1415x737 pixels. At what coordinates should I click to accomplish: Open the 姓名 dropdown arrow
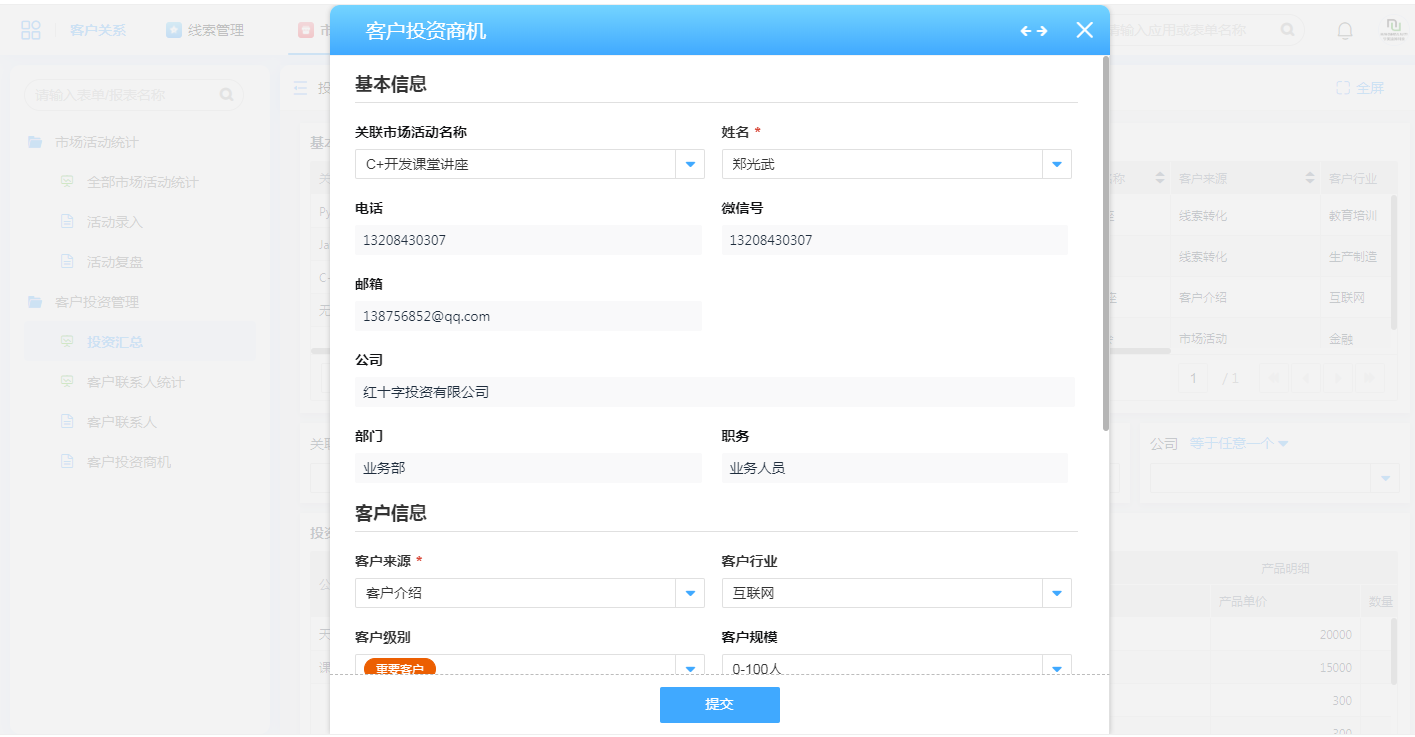coord(1057,164)
